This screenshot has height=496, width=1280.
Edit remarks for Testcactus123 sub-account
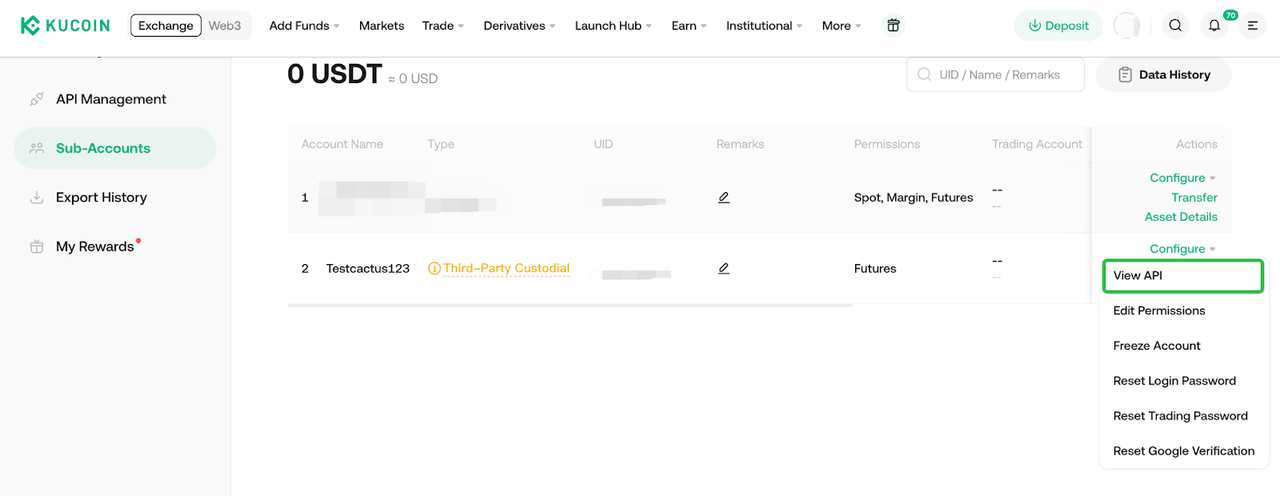coord(724,268)
